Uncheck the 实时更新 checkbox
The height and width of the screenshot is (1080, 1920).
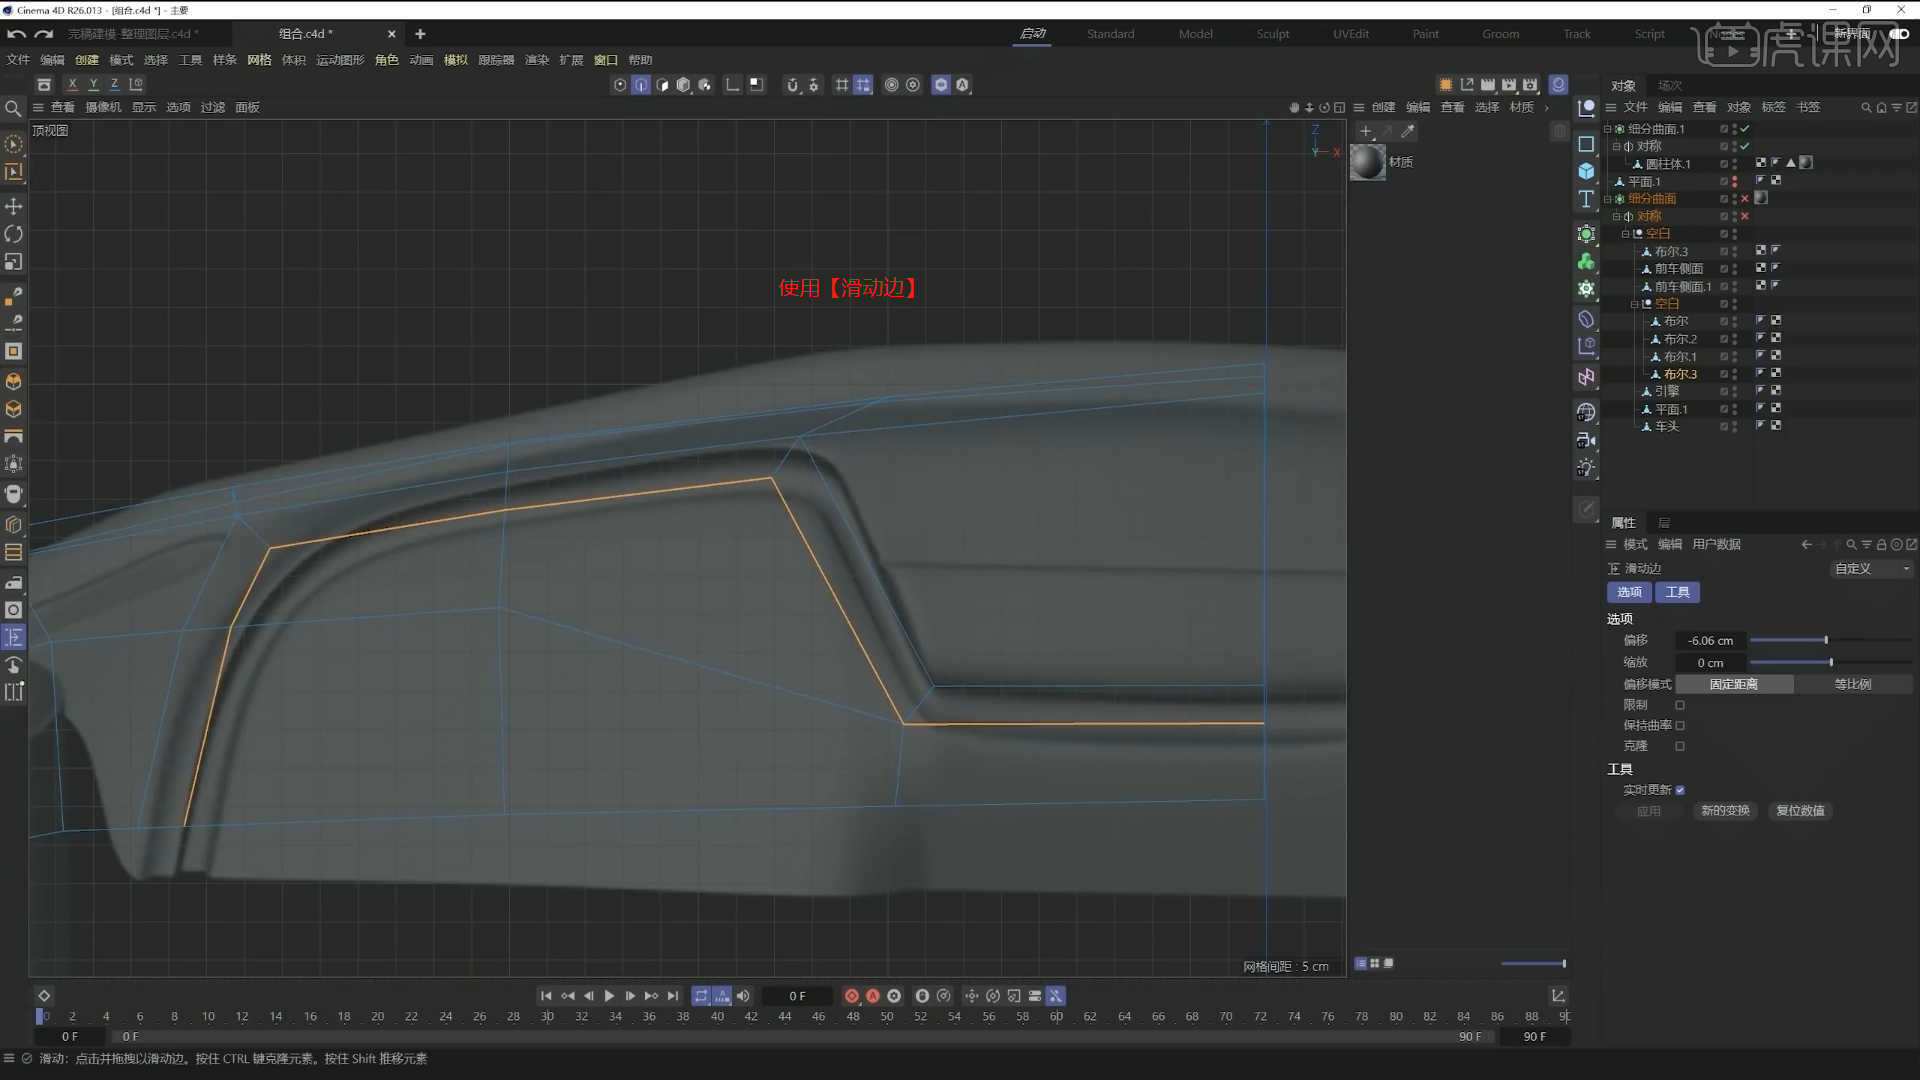pos(1680,790)
